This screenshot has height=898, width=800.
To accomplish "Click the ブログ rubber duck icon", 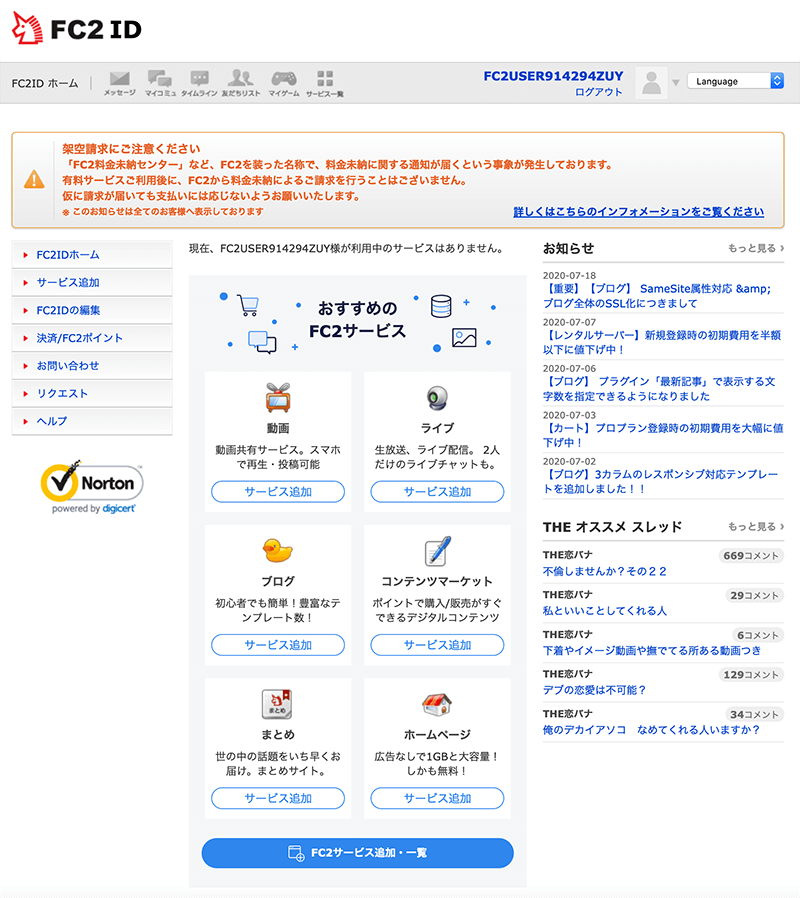I will tap(278, 550).
